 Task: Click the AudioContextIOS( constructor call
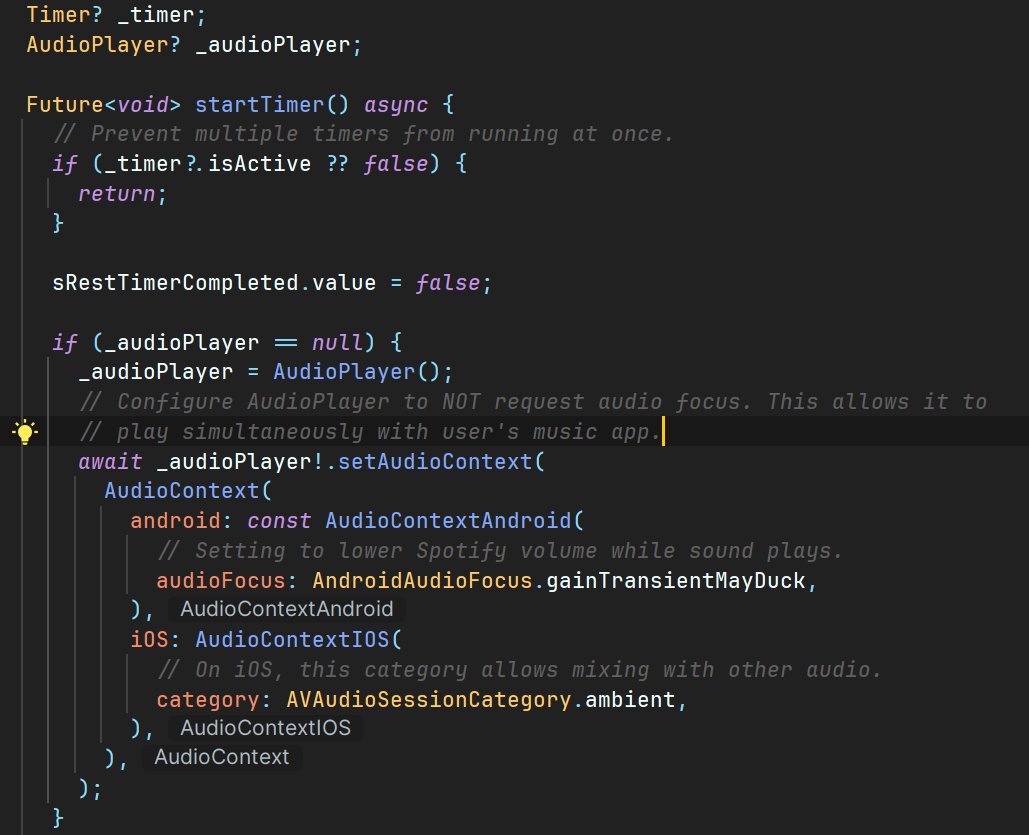(x=299, y=639)
